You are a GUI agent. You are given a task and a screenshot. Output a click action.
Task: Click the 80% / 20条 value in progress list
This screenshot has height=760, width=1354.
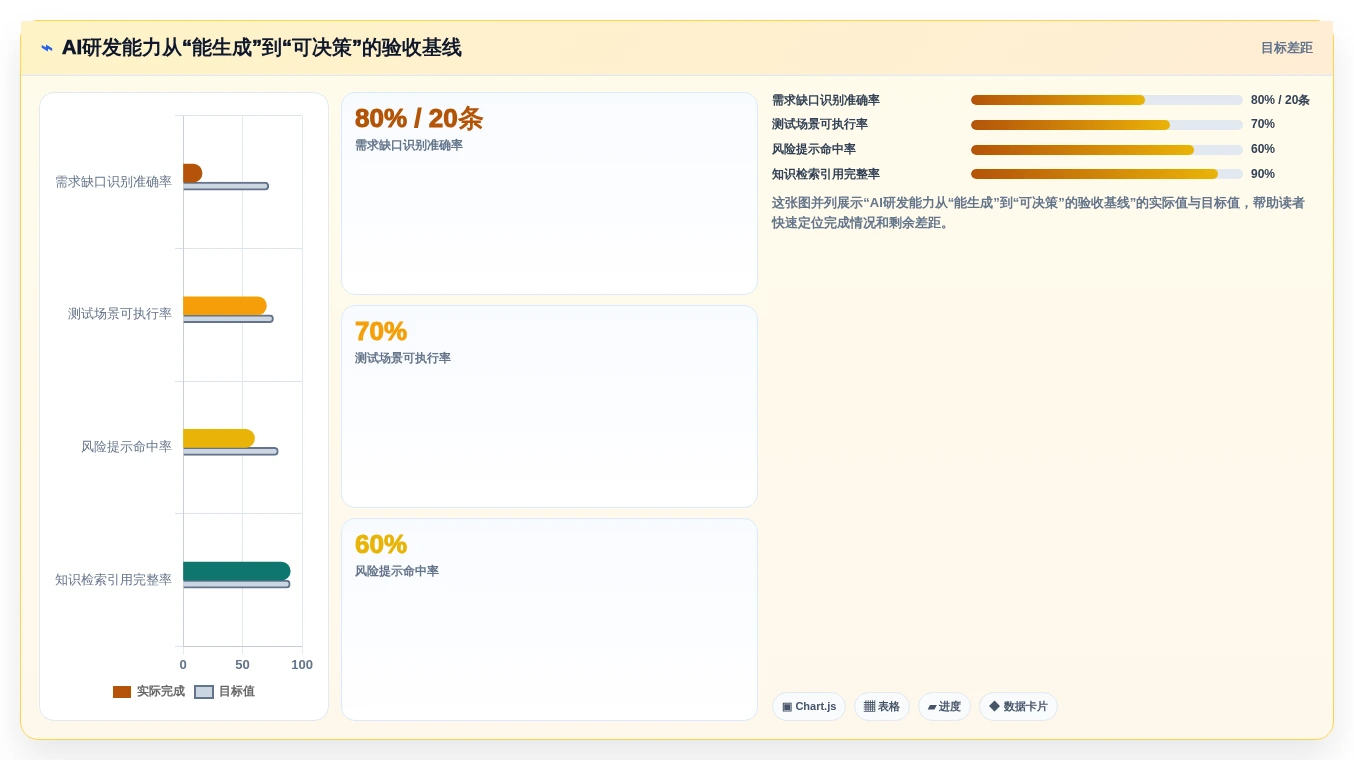(1280, 100)
